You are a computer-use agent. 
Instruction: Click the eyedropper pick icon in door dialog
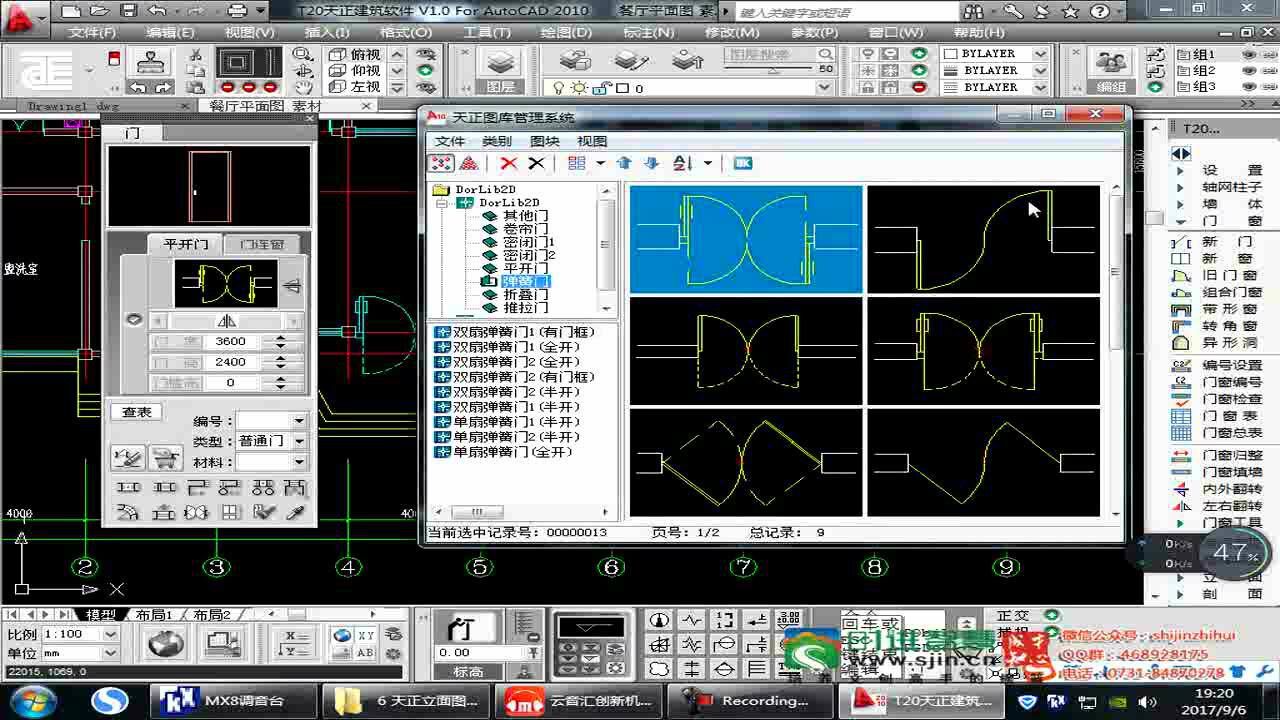point(295,512)
